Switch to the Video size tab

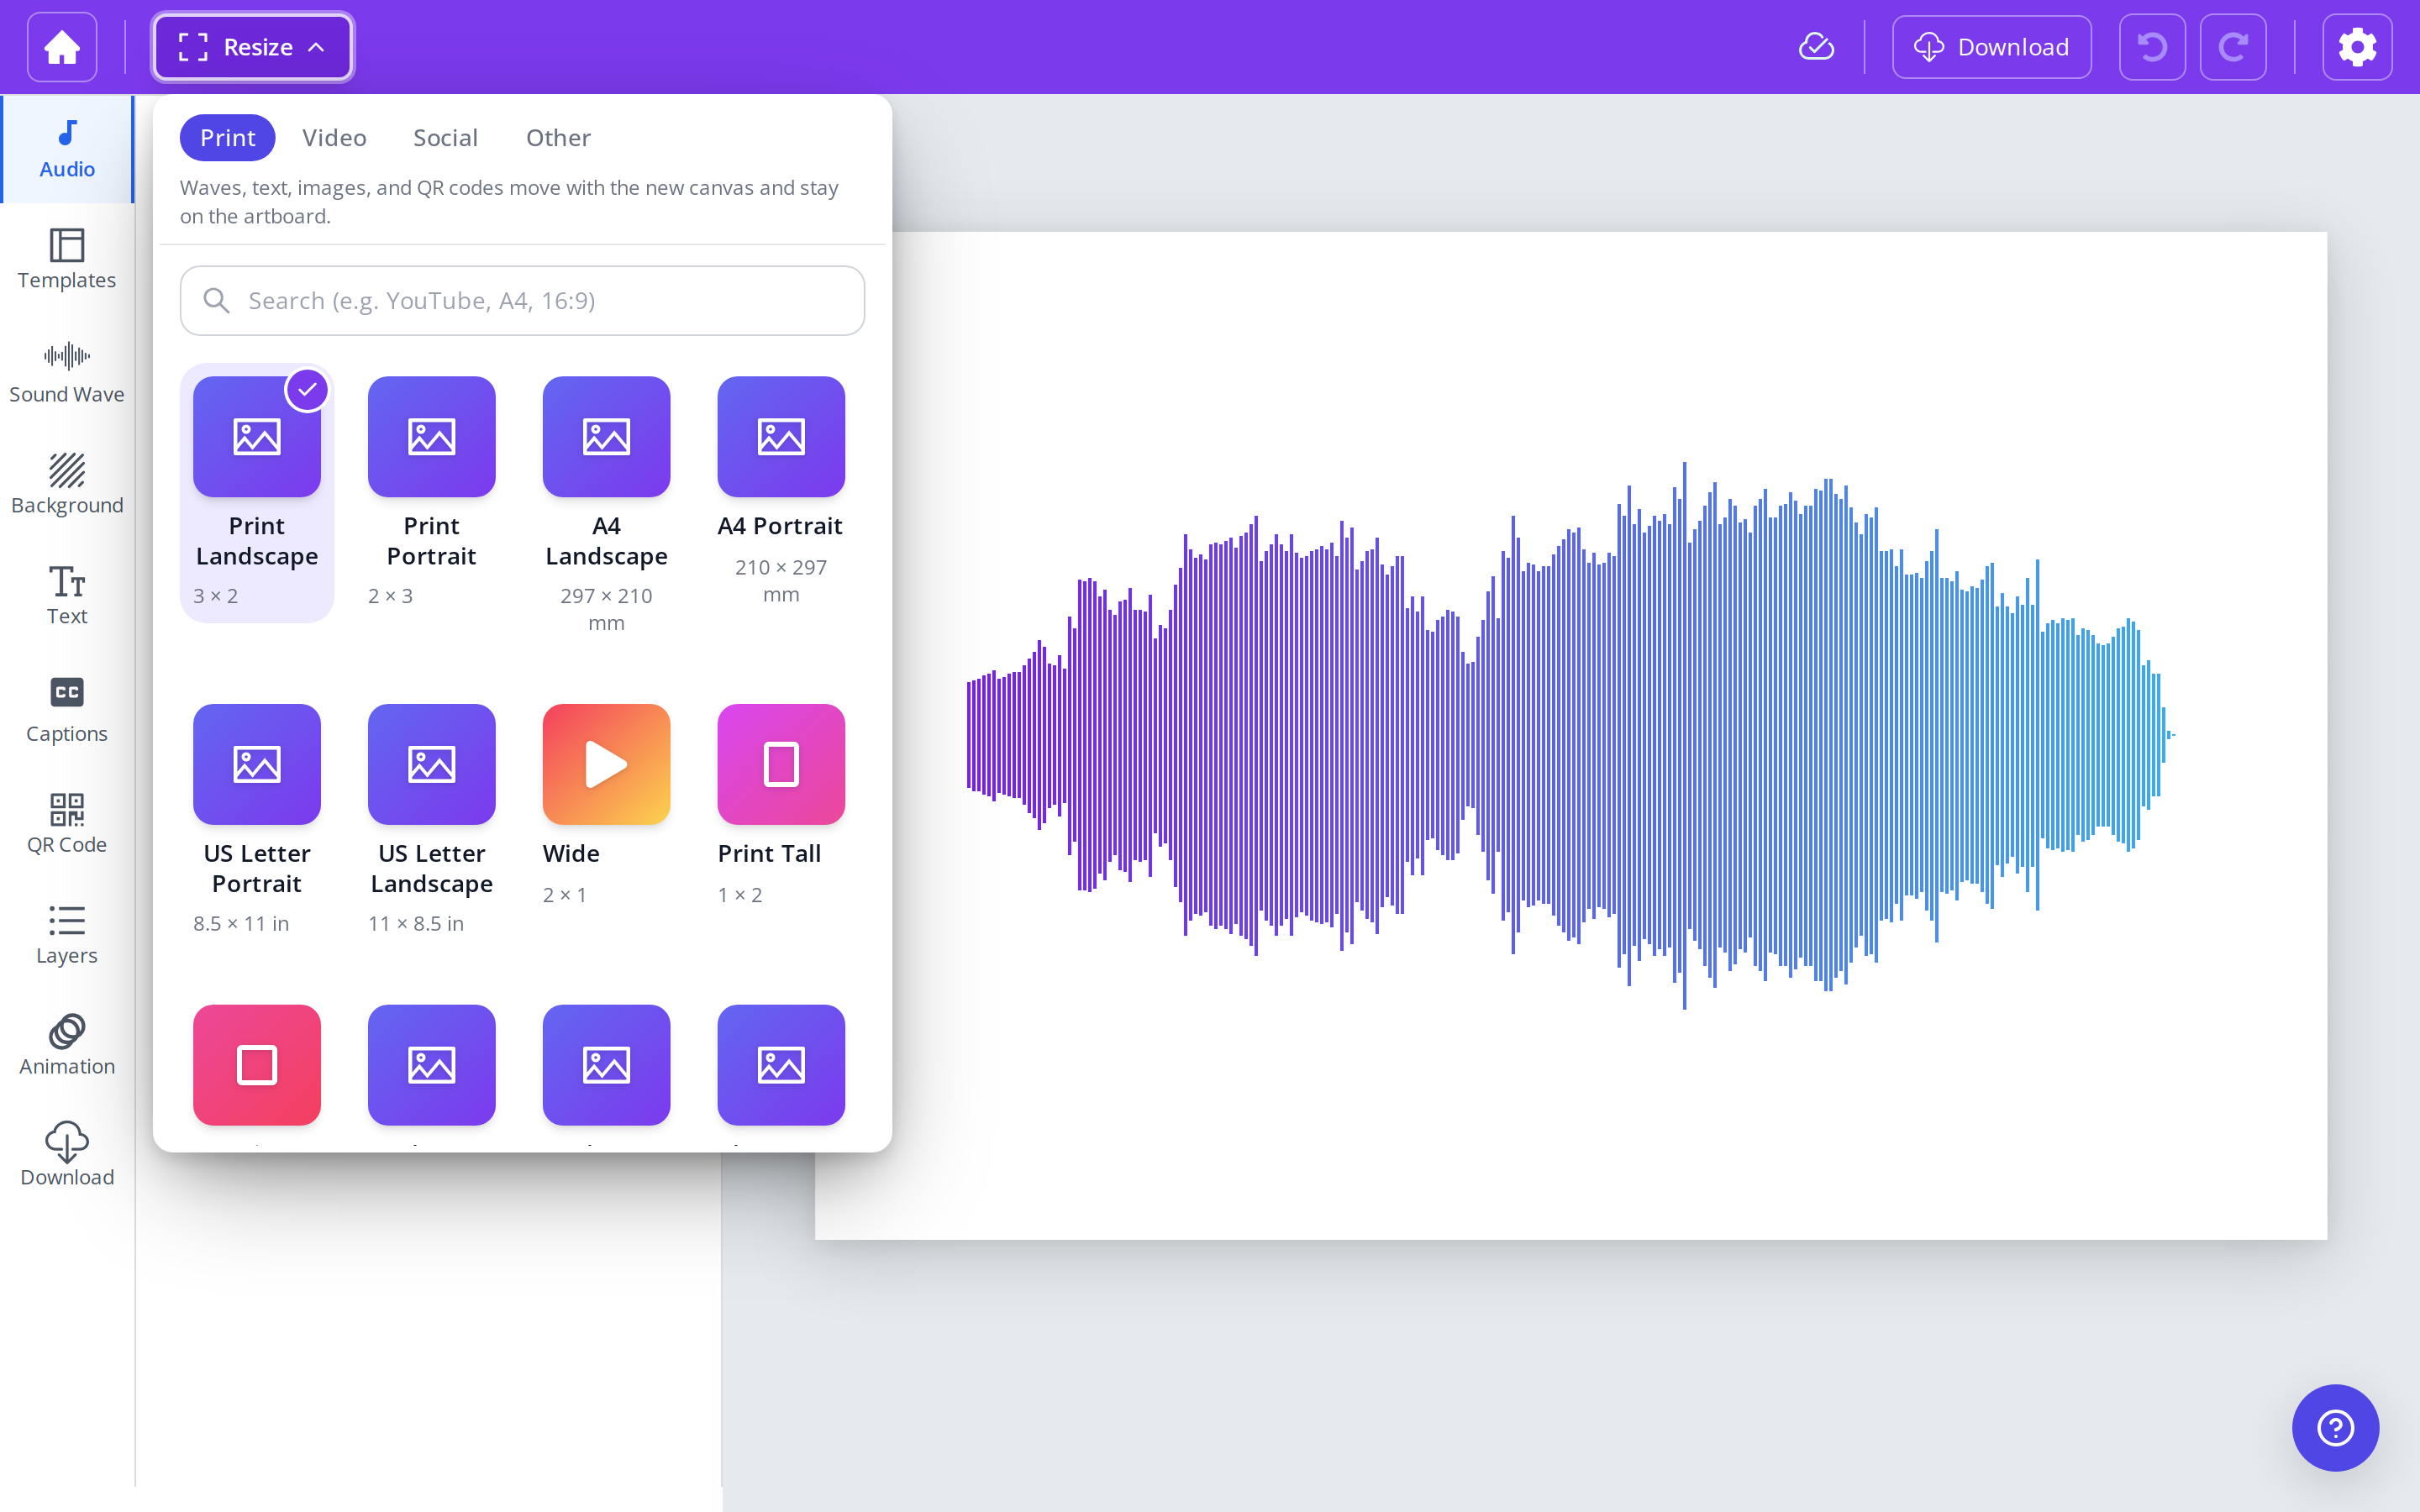pos(334,138)
